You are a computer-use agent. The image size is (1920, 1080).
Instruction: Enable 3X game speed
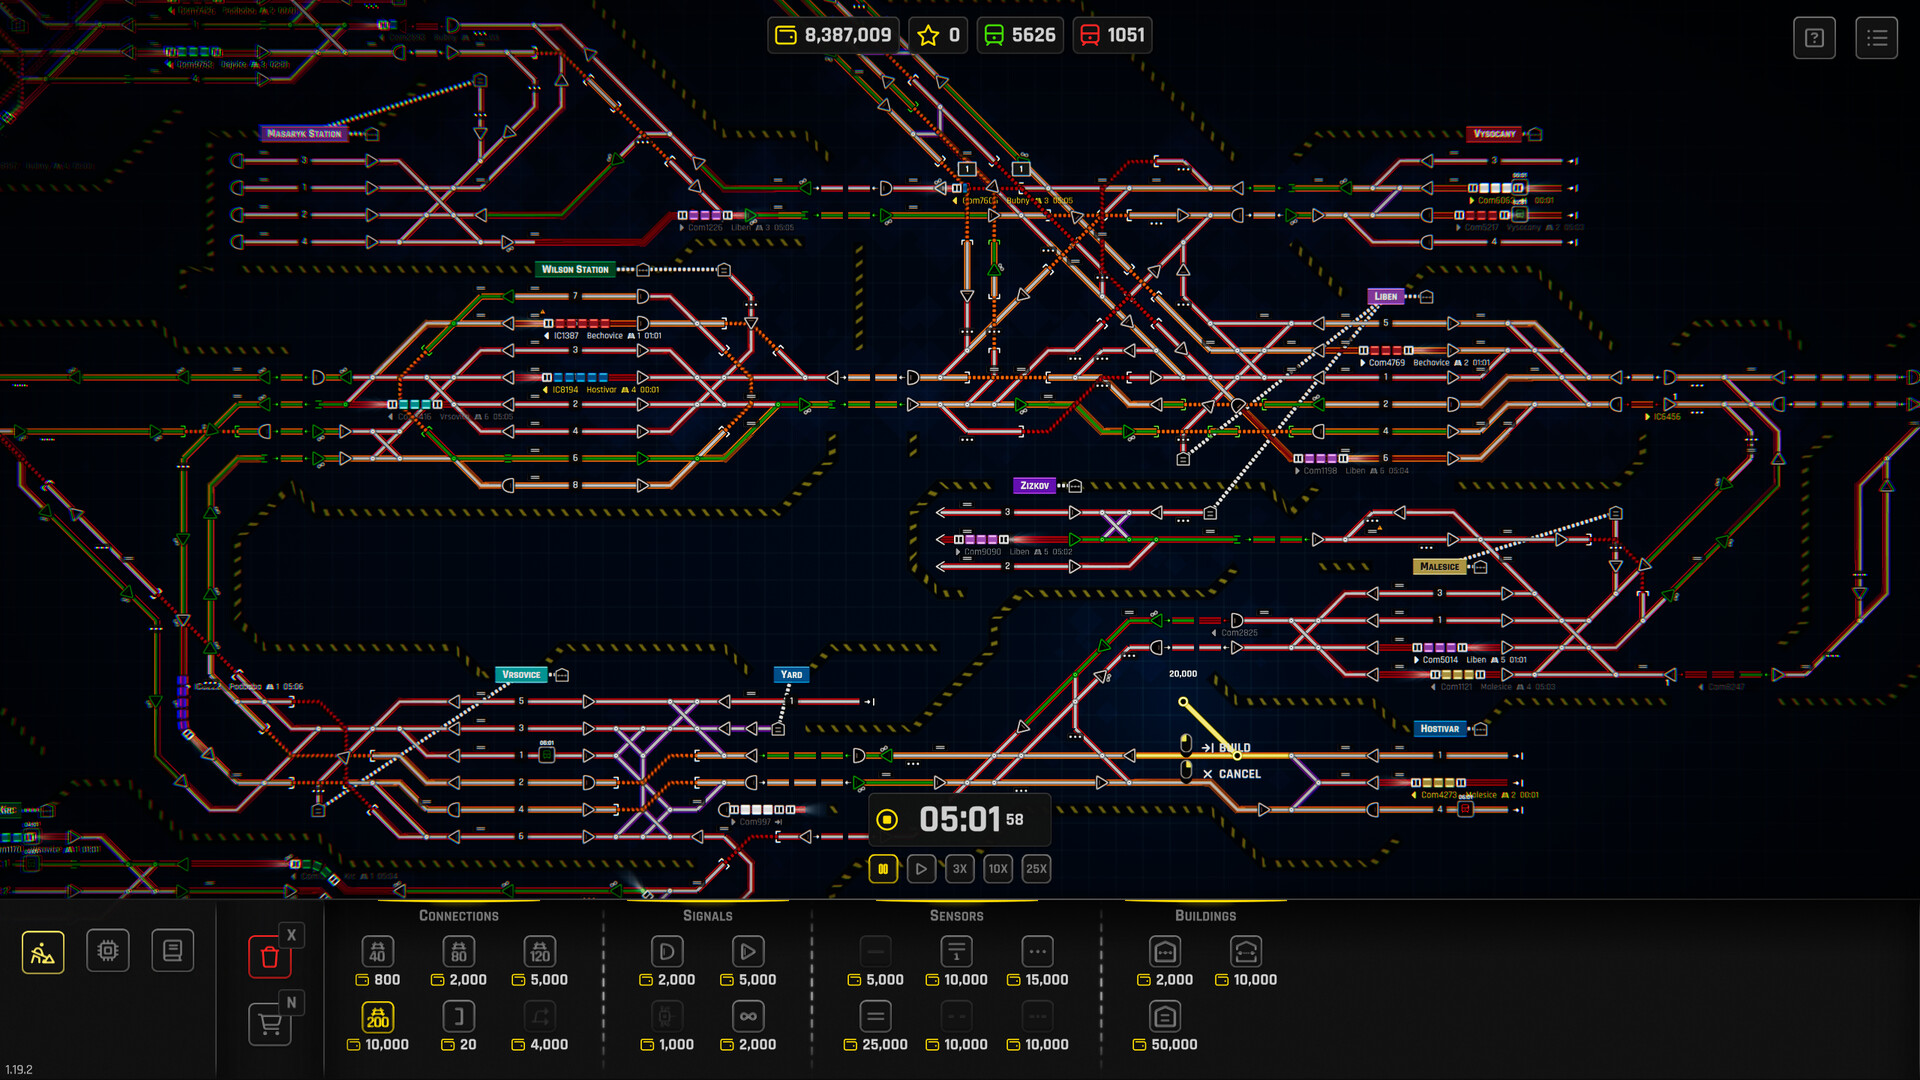pyautogui.click(x=959, y=868)
